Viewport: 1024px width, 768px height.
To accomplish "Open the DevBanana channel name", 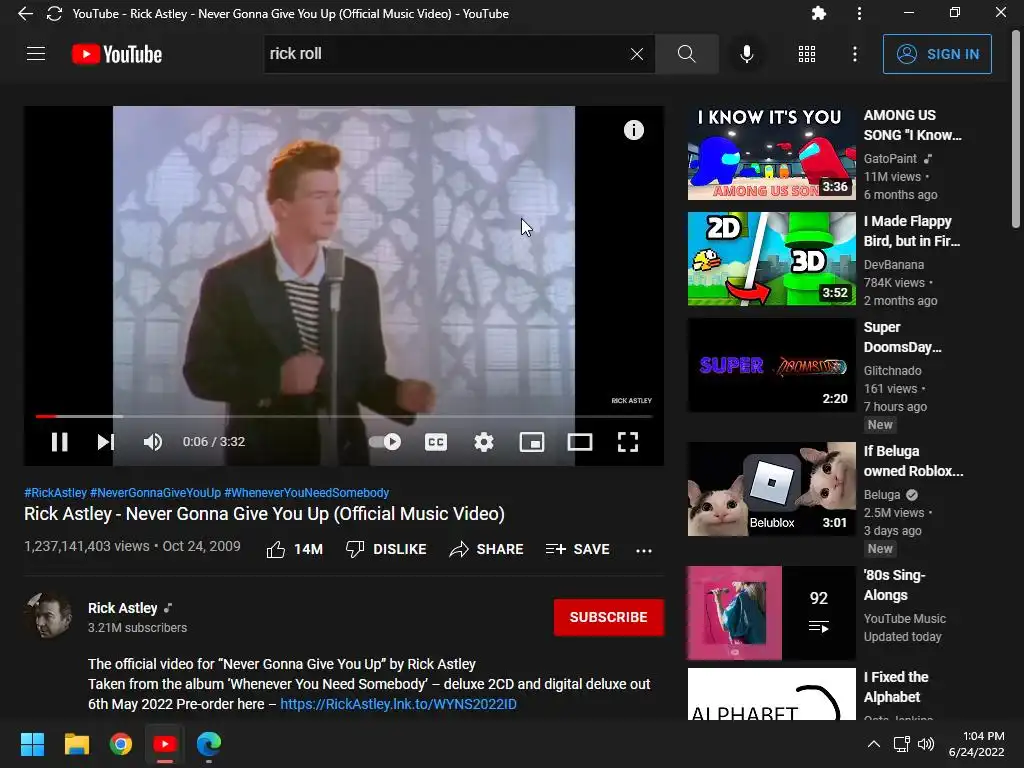I will pos(893,264).
